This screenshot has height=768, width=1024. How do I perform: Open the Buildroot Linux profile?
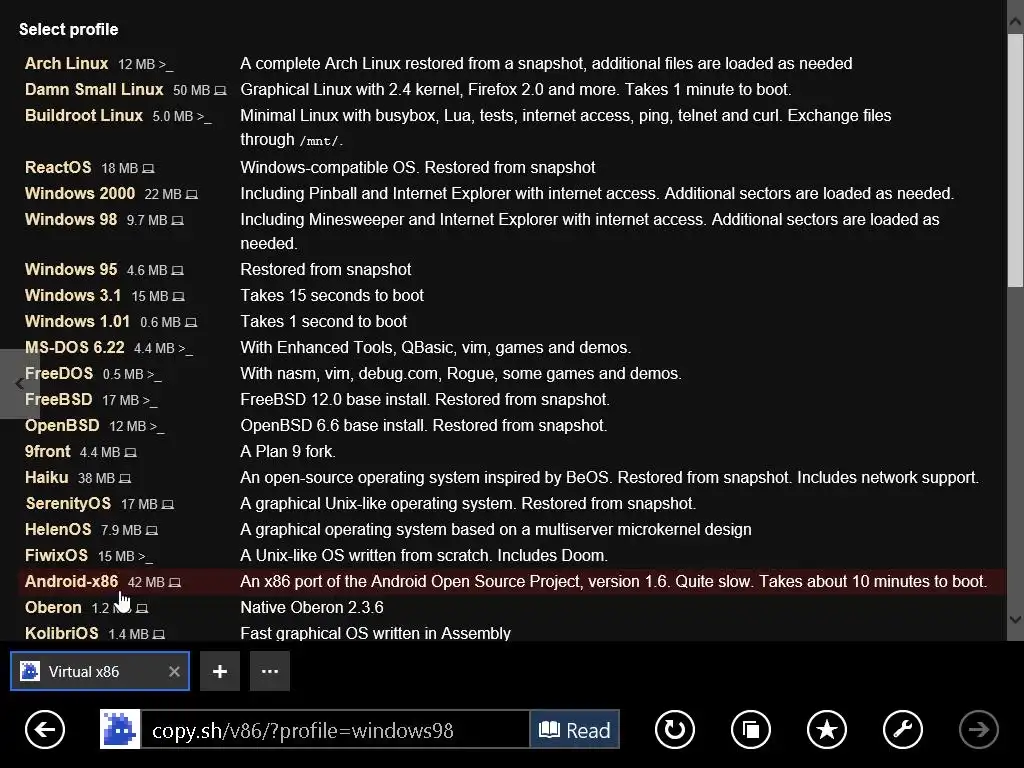[x=84, y=116]
